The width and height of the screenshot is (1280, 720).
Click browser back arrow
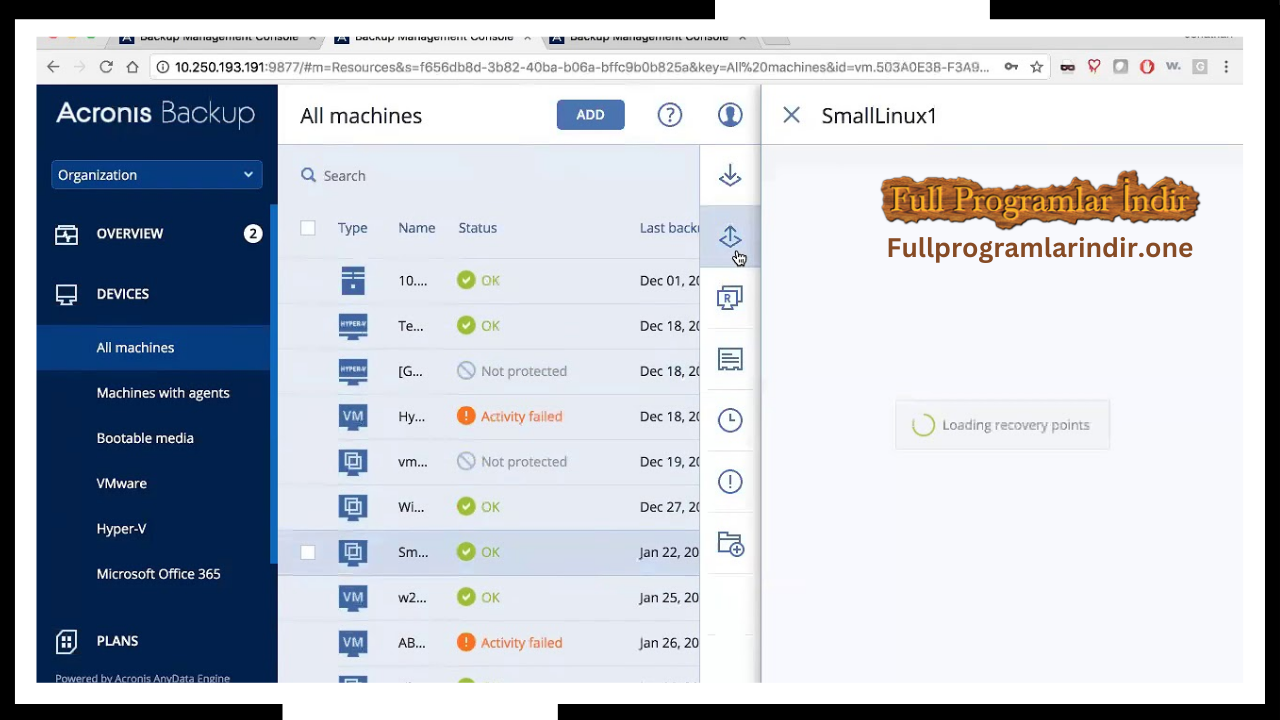pos(53,67)
